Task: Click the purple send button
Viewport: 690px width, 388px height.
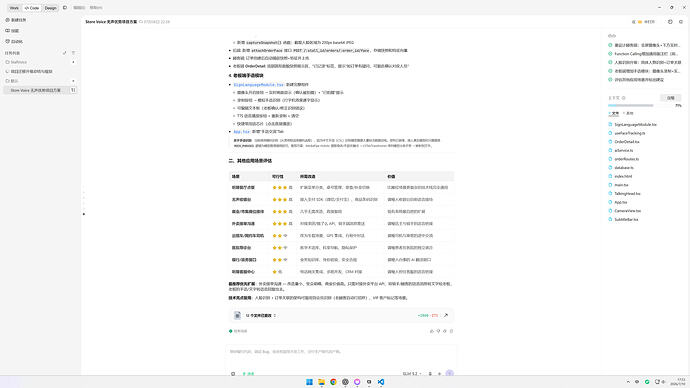Action: tap(449, 373)
